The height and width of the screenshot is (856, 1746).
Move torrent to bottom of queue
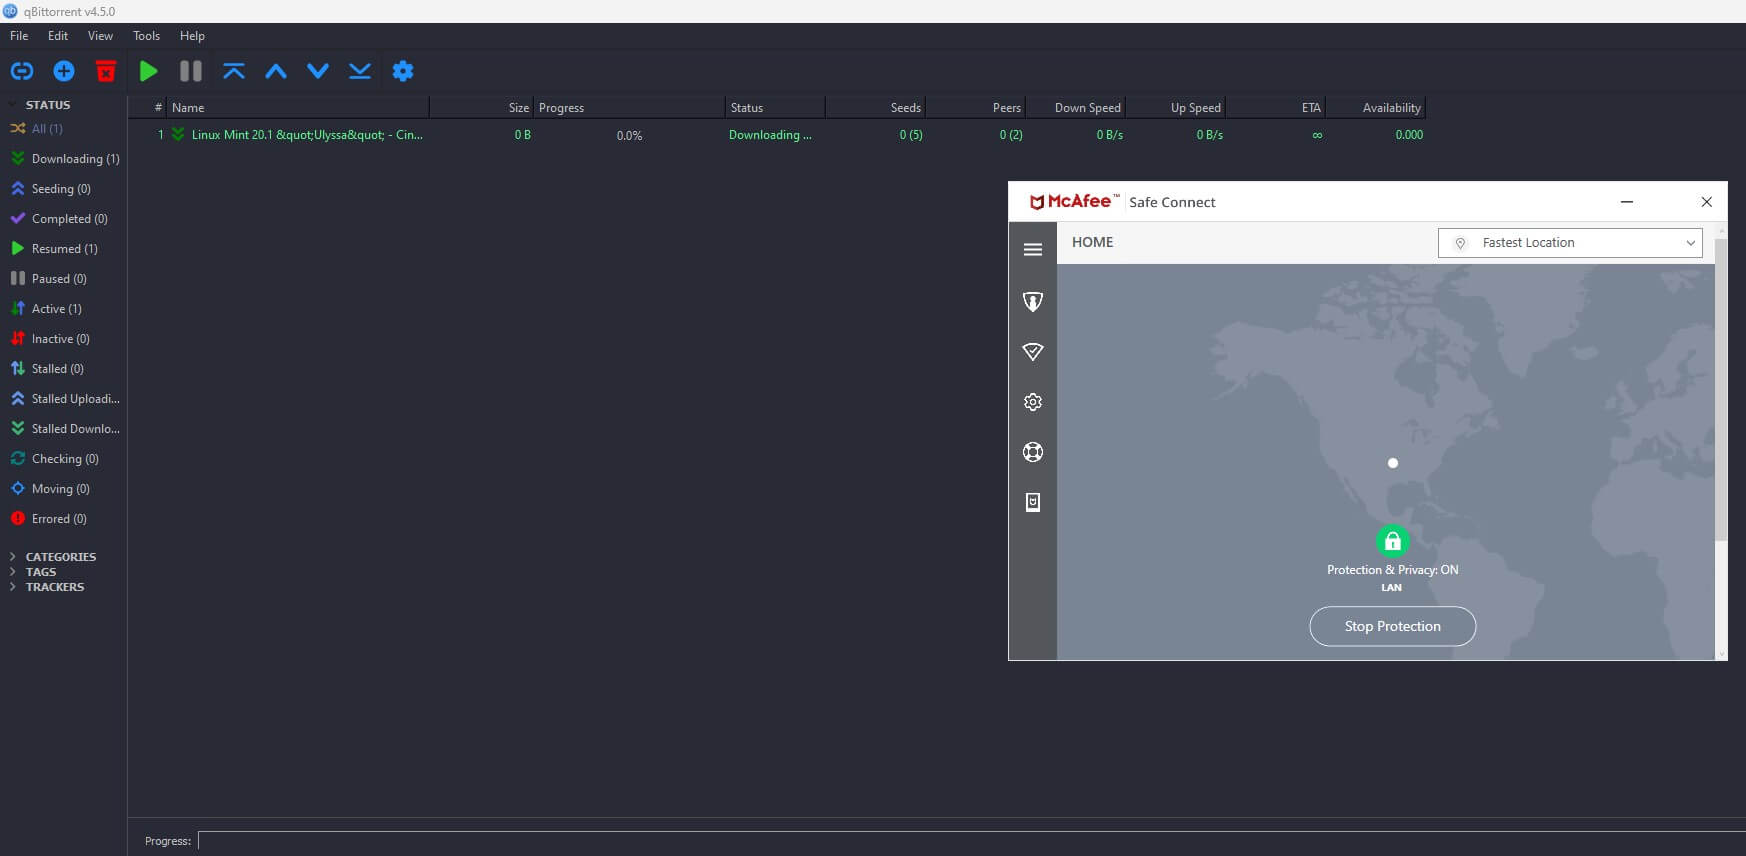(360, 71)
